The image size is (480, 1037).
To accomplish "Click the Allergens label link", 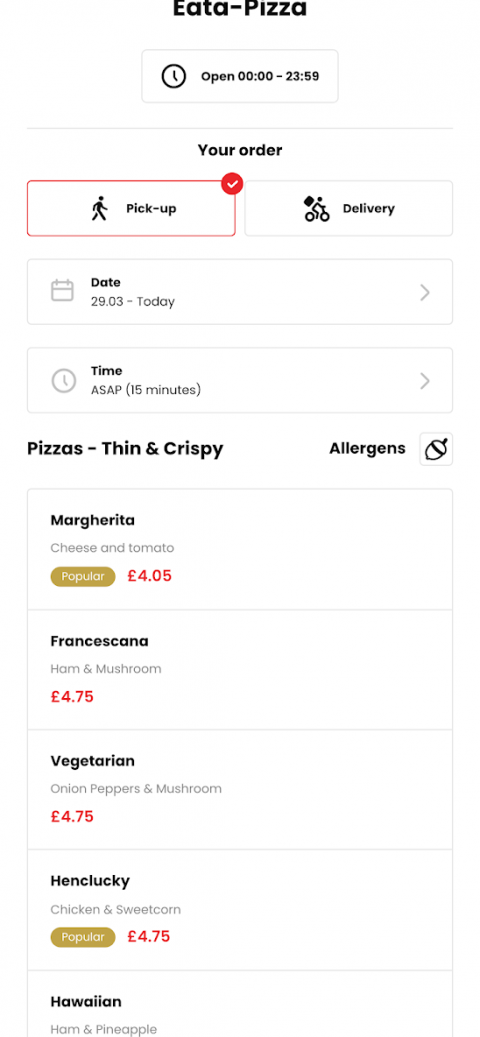I will tap(368, 448).
